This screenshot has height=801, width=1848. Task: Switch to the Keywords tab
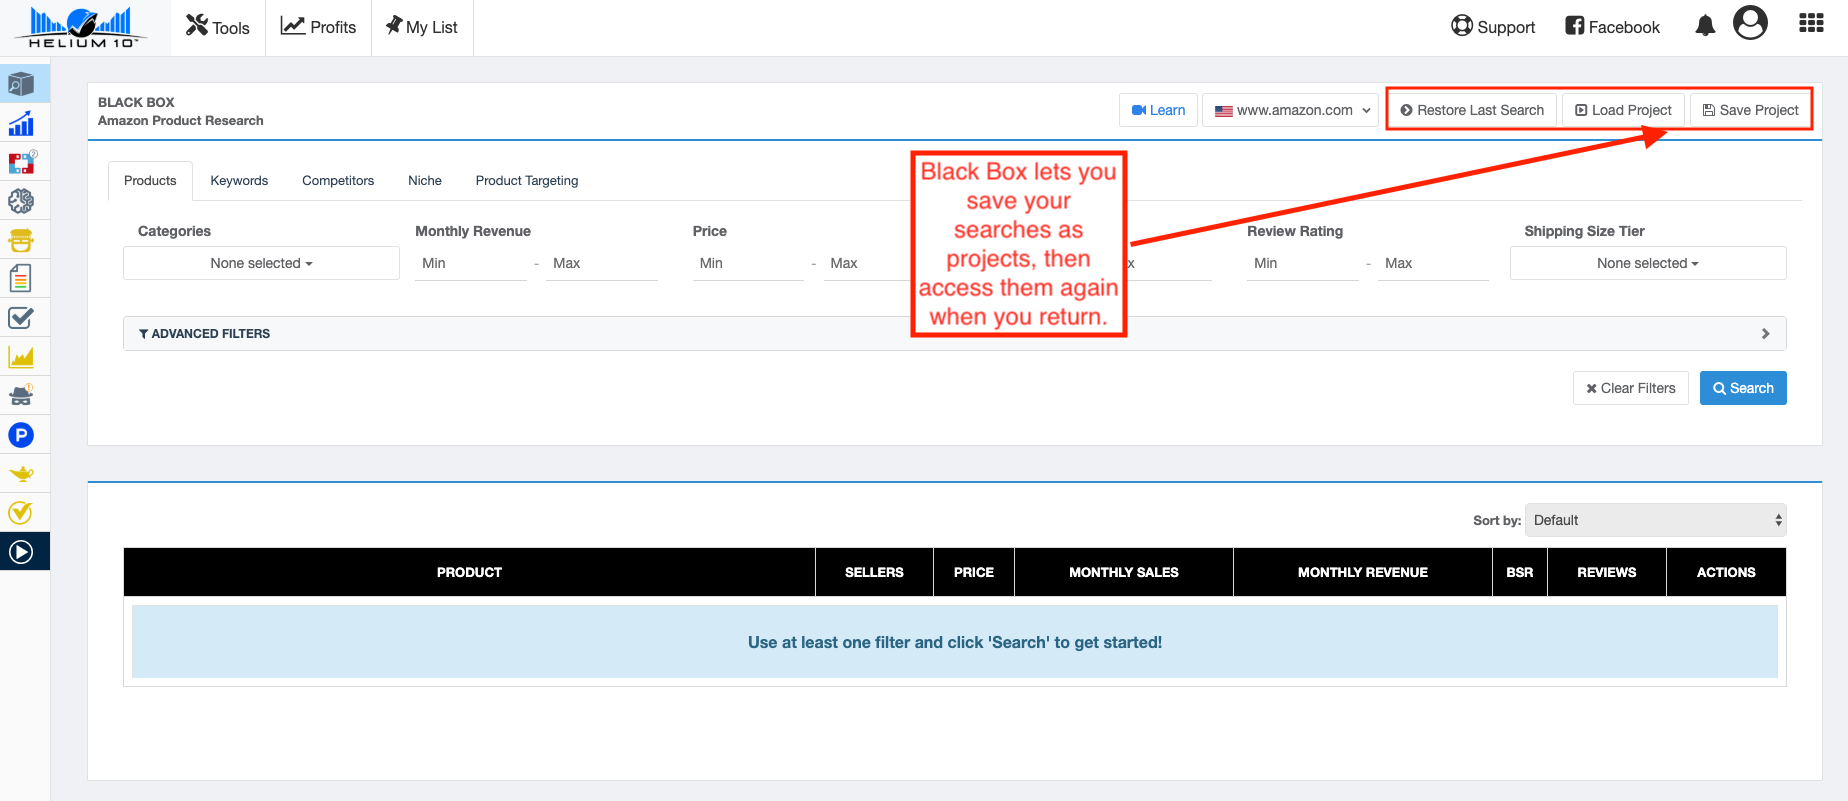(x=239, y=181)
